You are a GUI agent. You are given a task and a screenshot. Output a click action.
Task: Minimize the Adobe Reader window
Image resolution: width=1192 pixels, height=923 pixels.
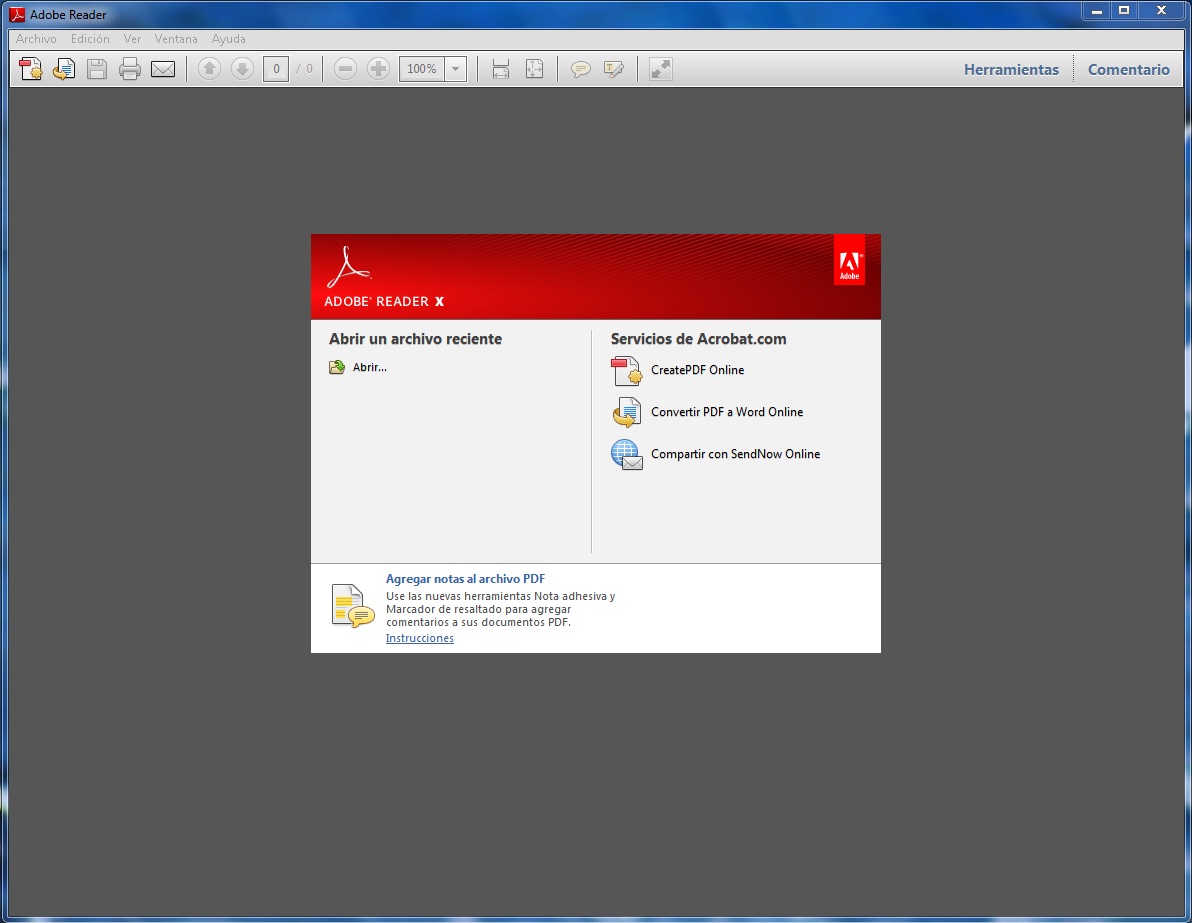1096,11
